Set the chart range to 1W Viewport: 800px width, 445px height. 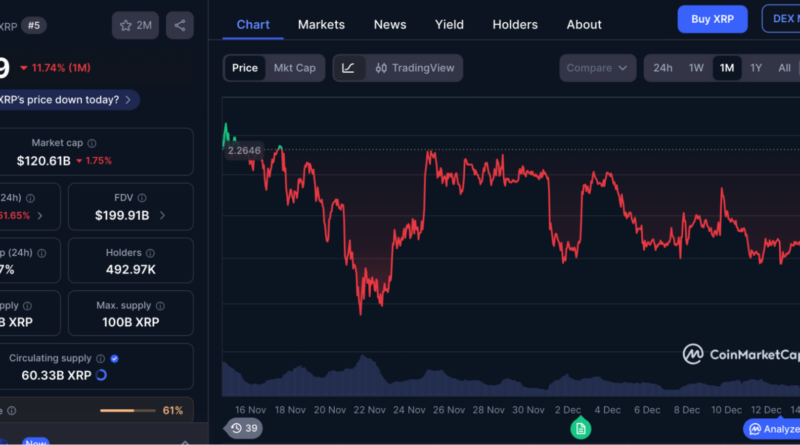coord(696,68)
